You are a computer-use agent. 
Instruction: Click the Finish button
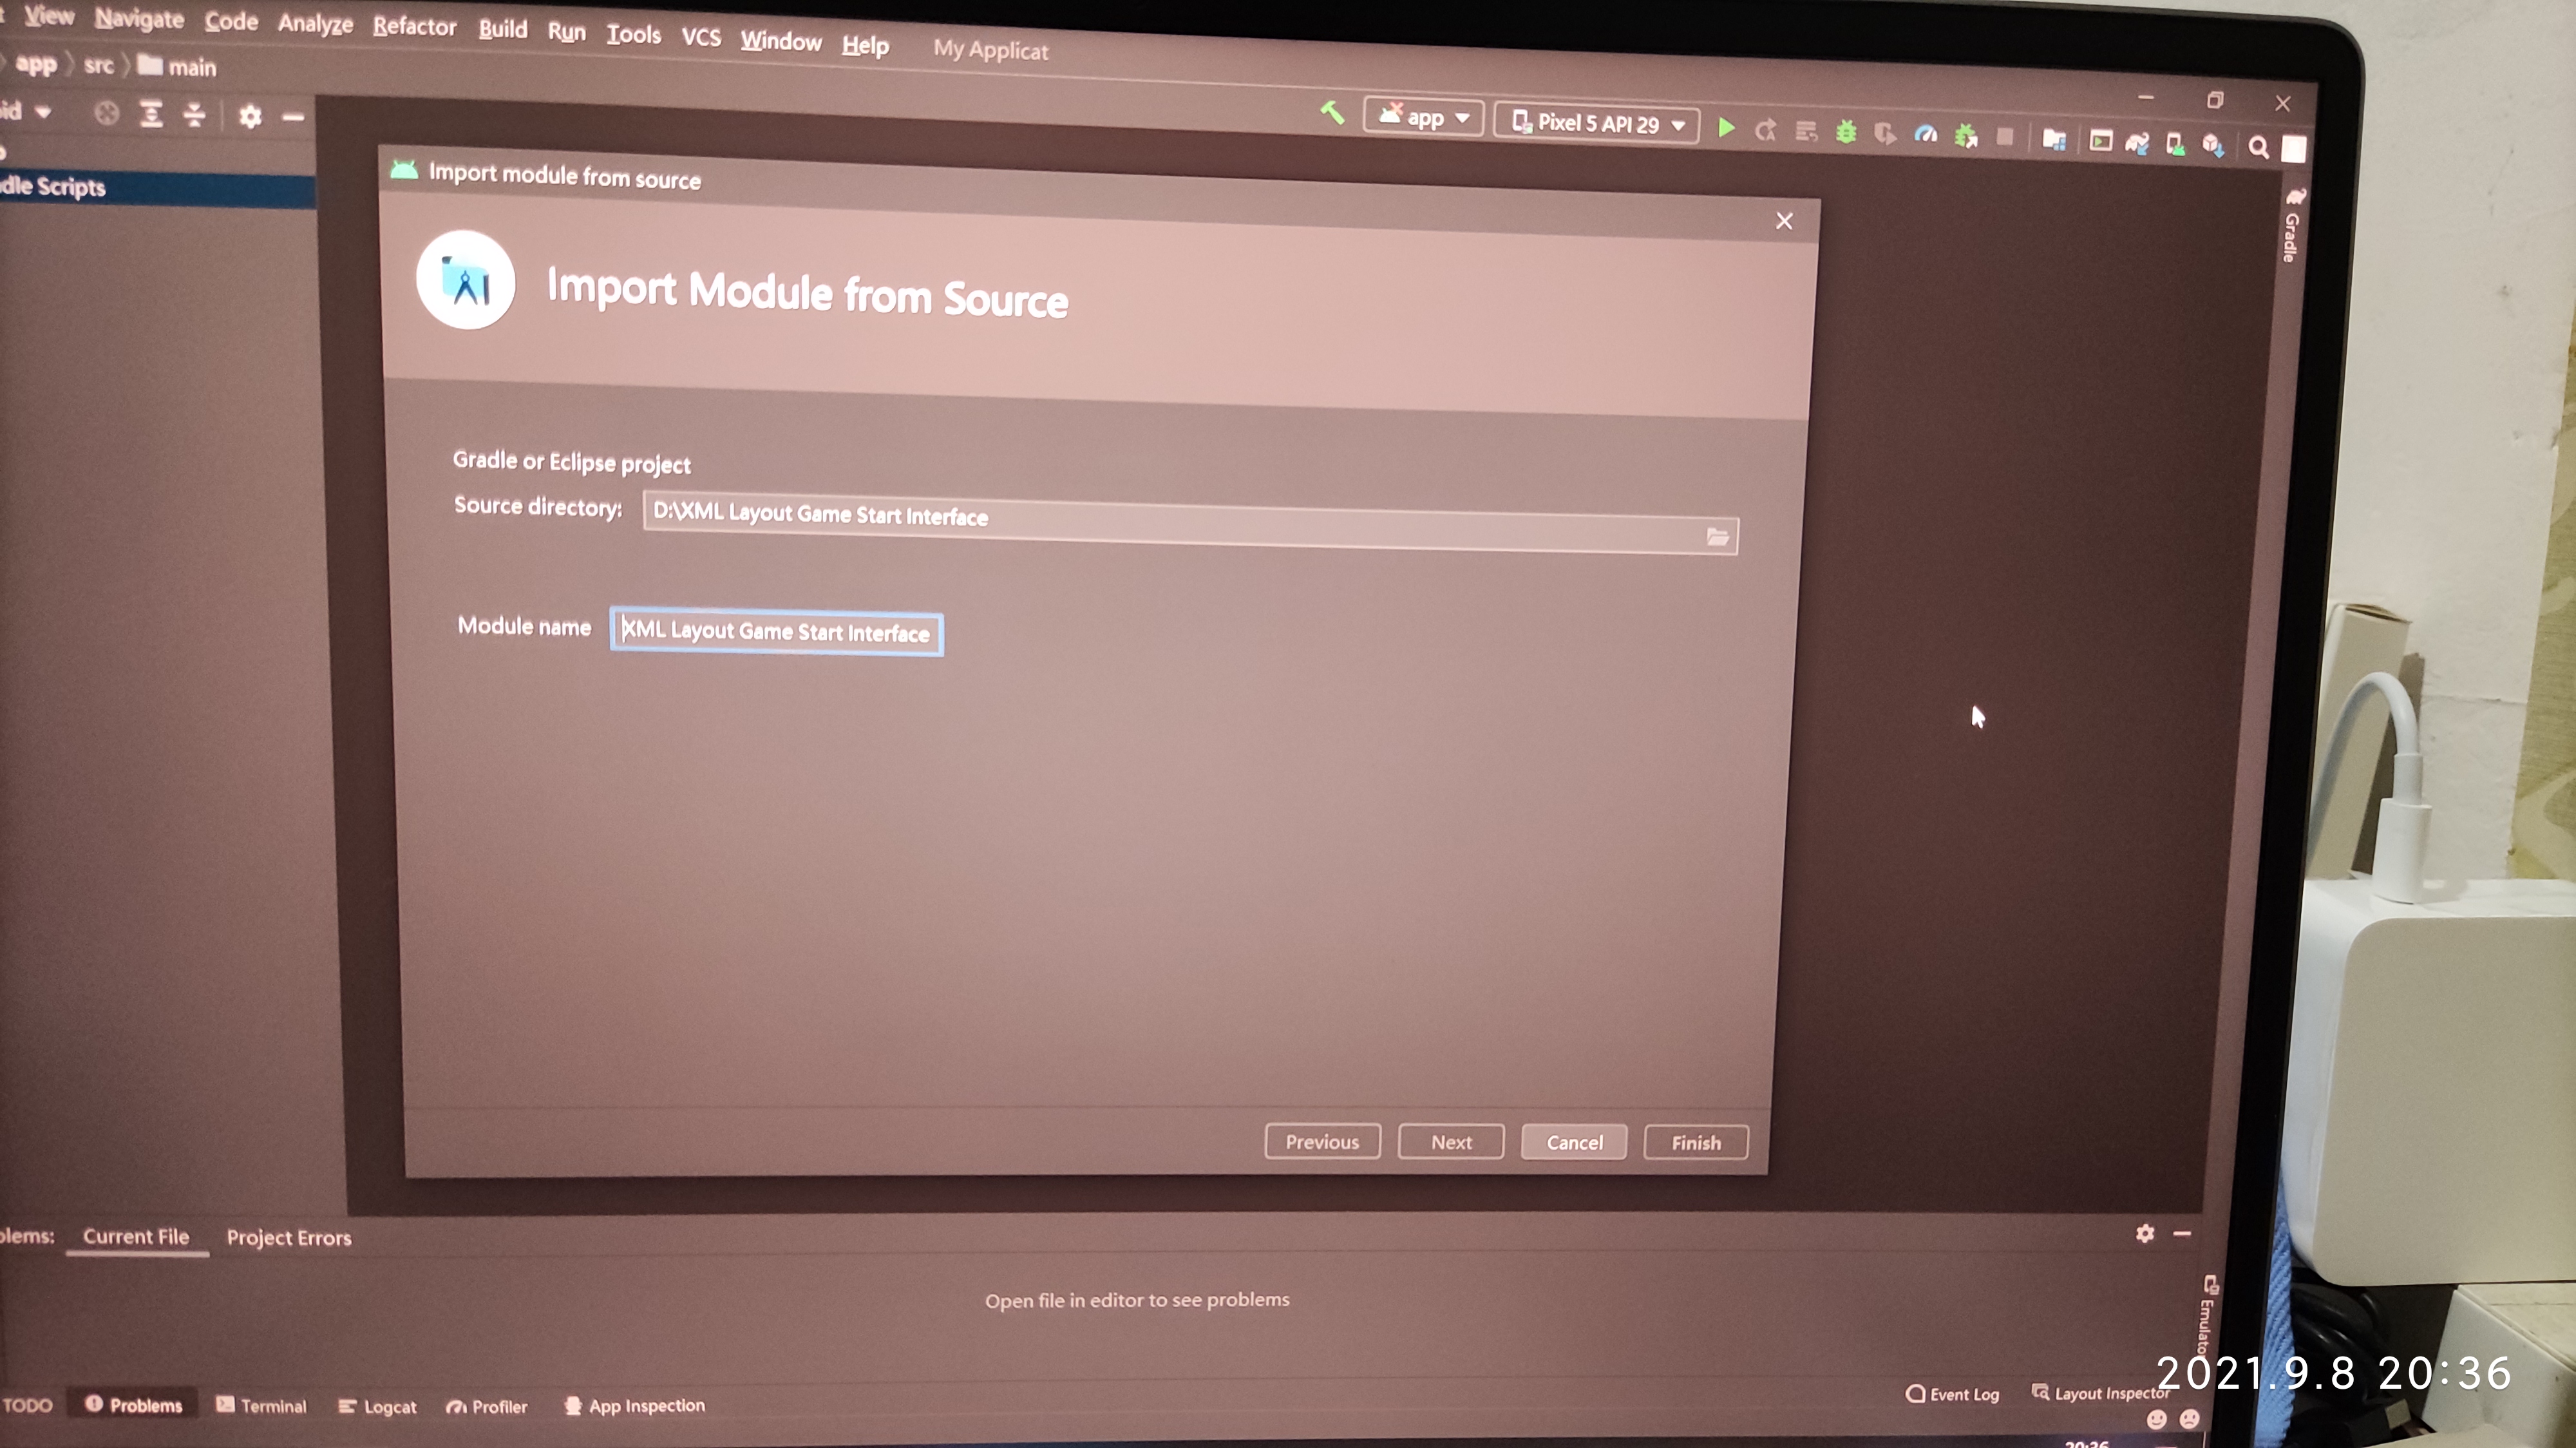coord(1696,1143)
